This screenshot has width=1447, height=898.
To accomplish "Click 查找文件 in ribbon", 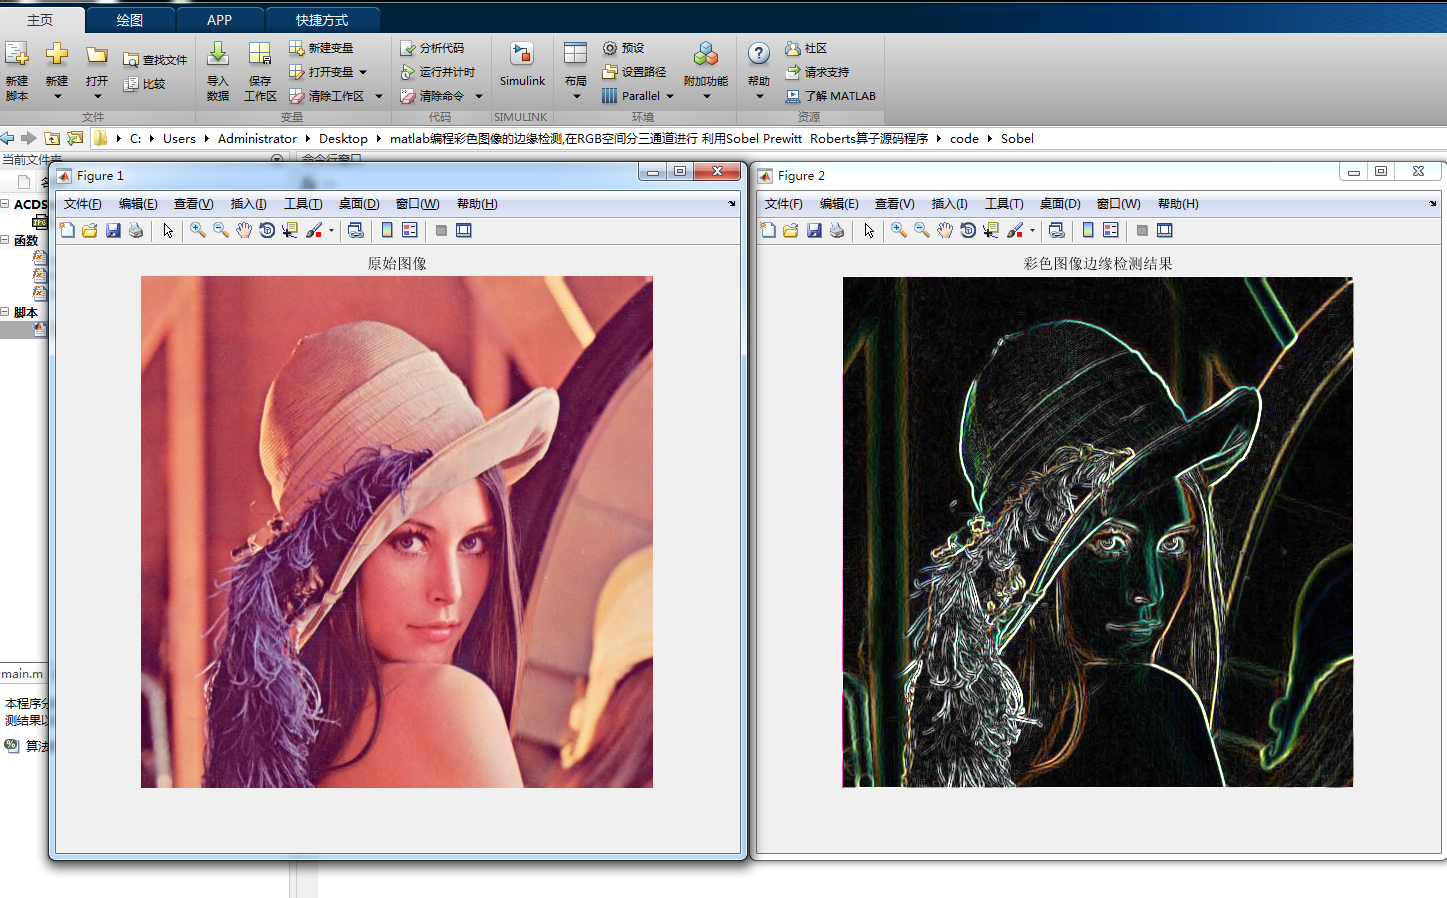I will click(x=155, y=60).
